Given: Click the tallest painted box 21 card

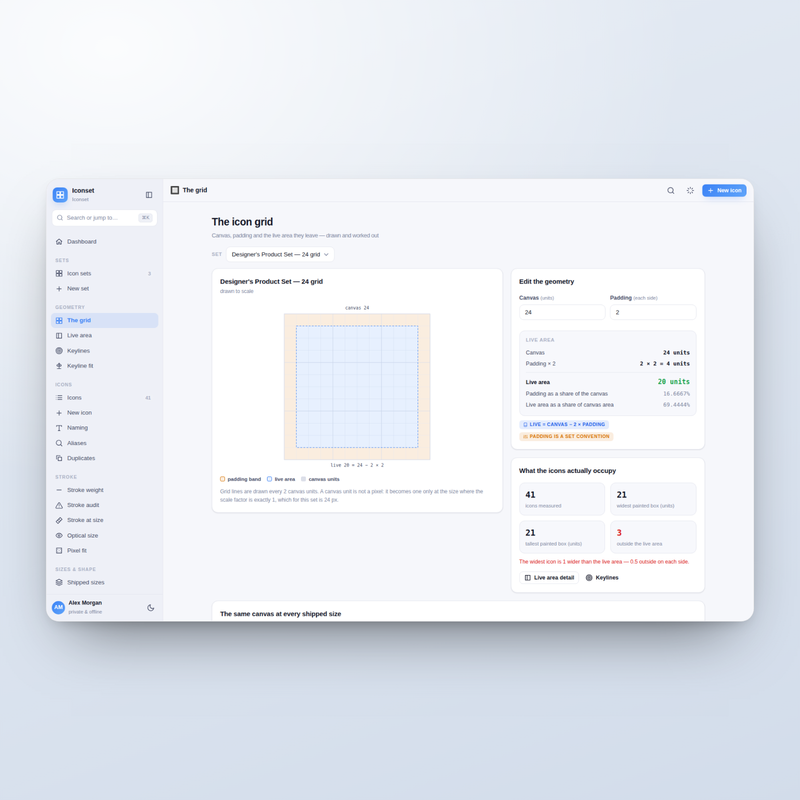Looking at the screenshot, I should (x=562, y=537).
